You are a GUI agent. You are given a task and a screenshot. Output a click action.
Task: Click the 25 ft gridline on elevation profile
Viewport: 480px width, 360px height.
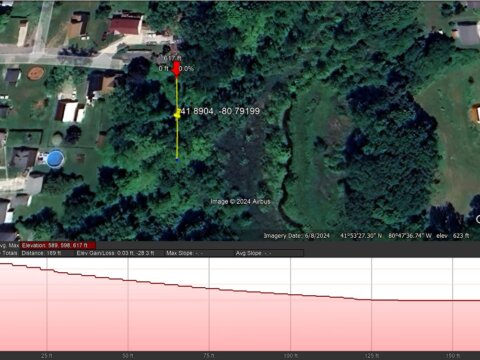coord(47,304)
